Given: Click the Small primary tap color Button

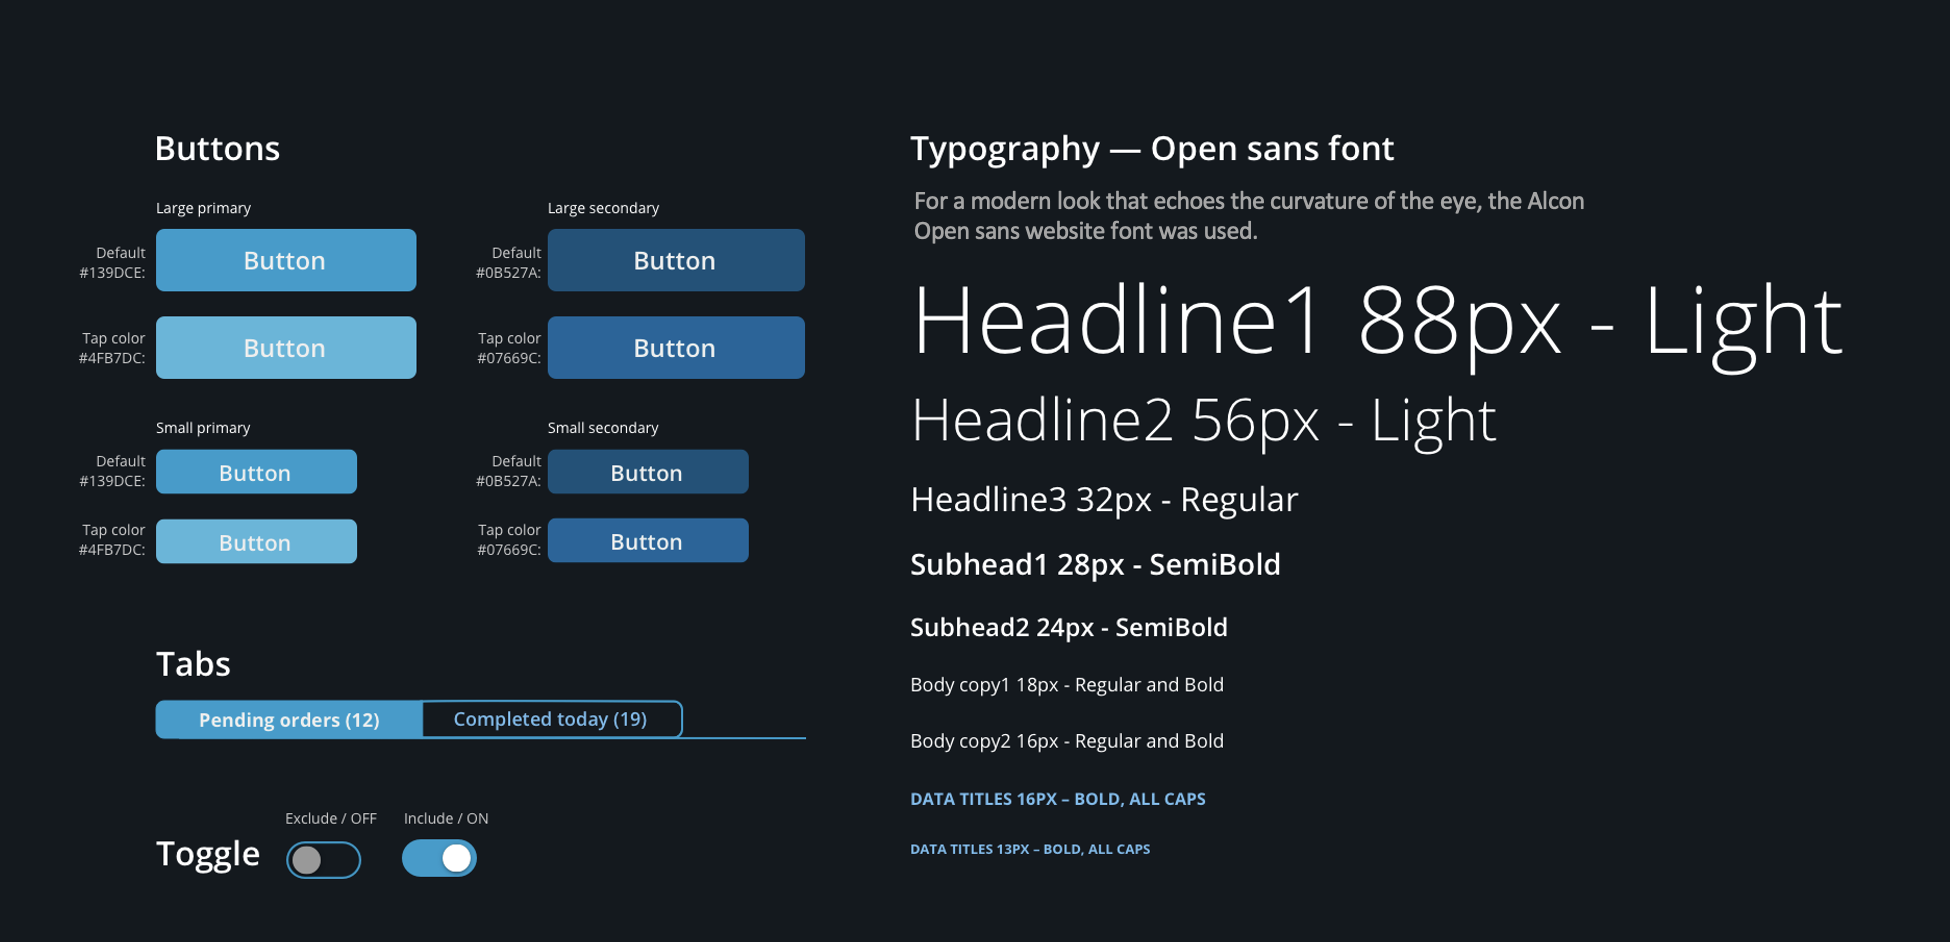Looking at the screenshot, I should [256, 541].
